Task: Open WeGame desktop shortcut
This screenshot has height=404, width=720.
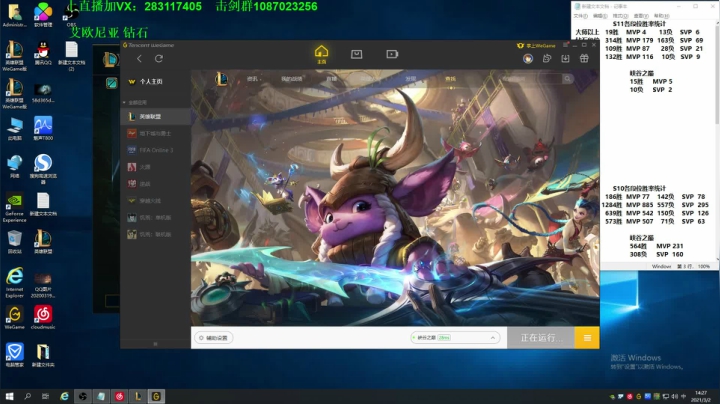Action: click(x=15, y=317)
